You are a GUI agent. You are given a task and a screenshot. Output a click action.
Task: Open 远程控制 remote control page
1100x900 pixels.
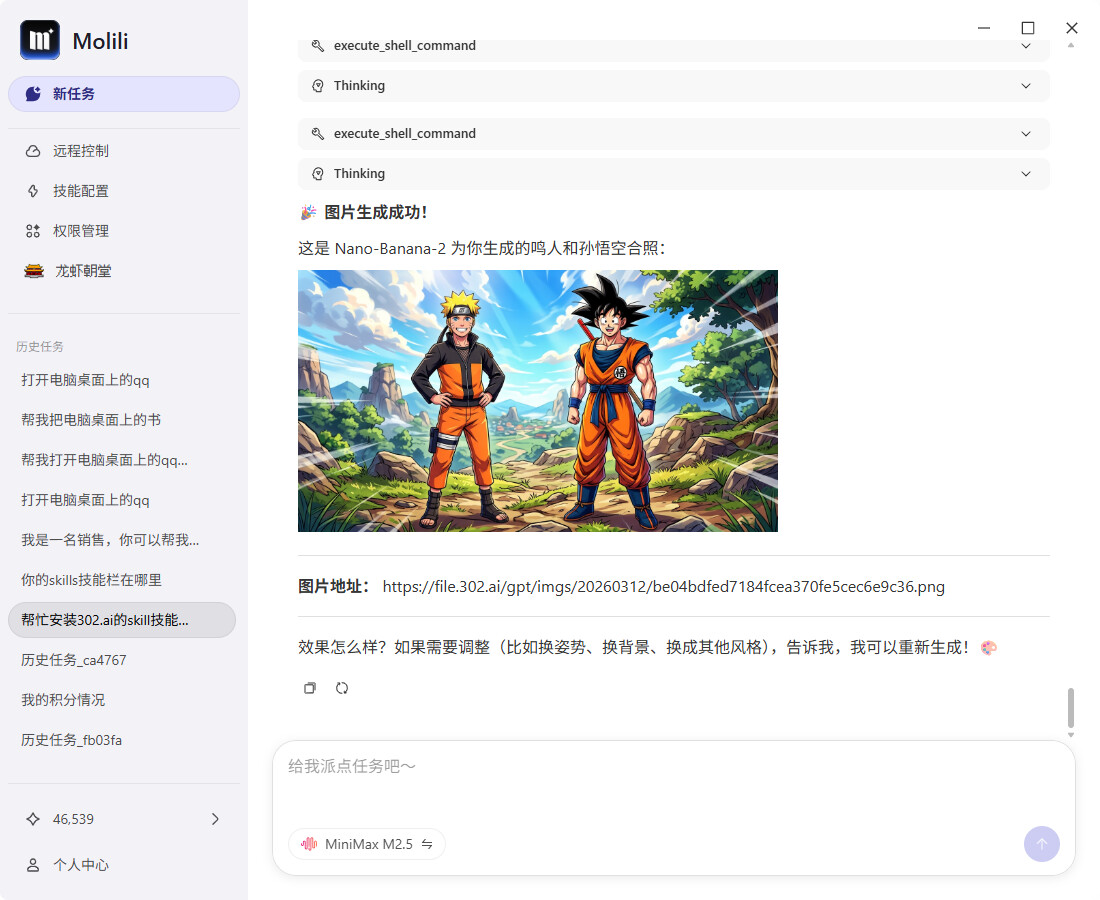click(x=80, y=151)
